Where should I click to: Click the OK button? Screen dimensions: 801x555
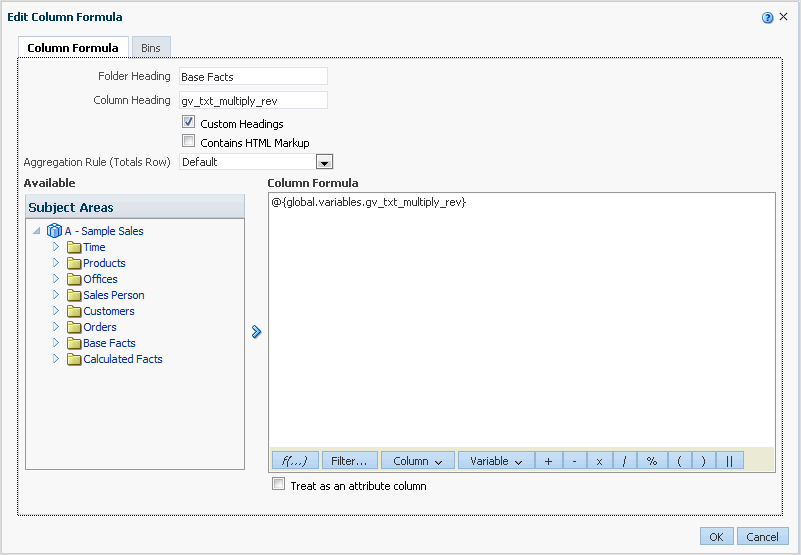(716, 537)
